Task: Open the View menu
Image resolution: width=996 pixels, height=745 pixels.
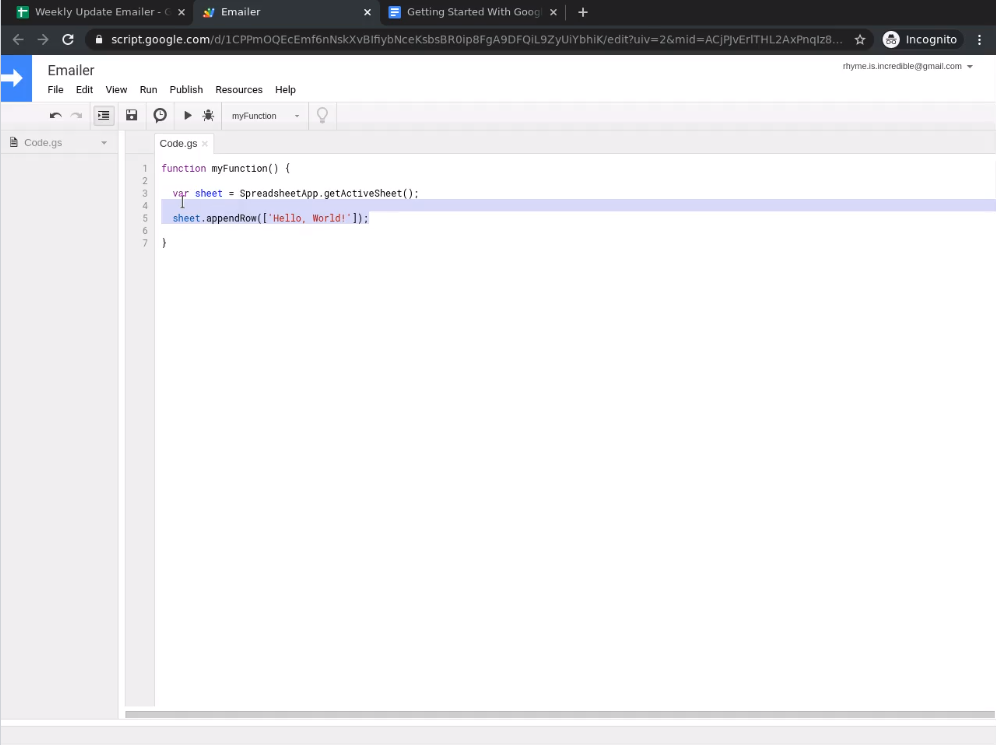Action: point(116,90)
